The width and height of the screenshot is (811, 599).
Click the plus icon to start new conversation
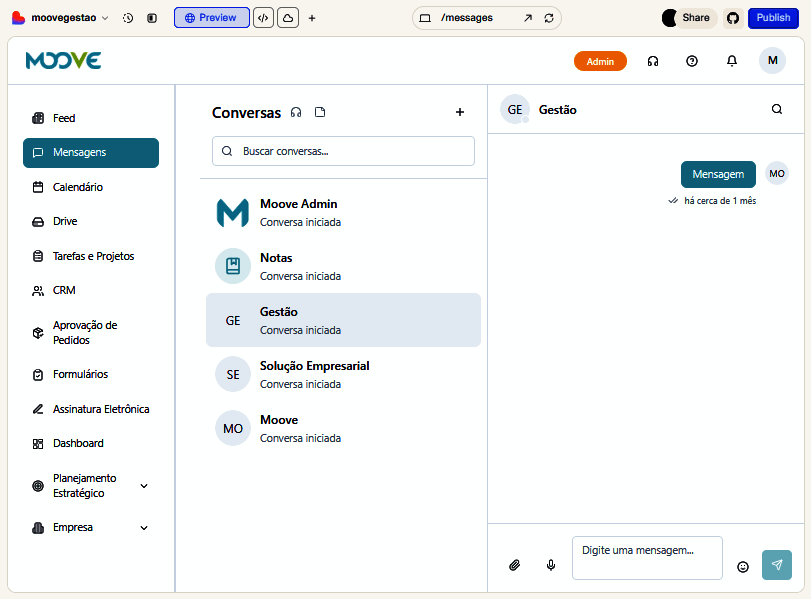460,113
